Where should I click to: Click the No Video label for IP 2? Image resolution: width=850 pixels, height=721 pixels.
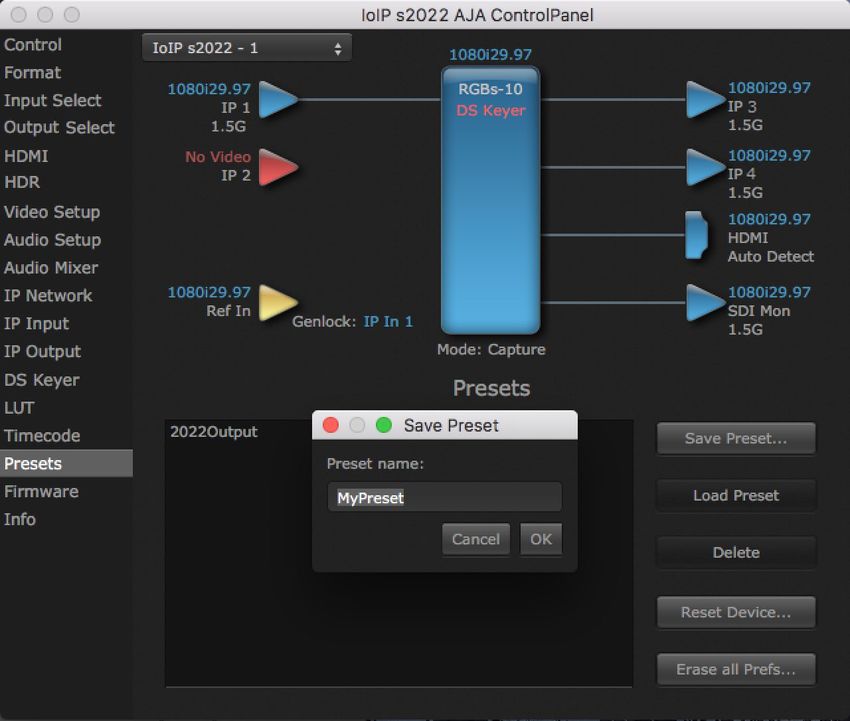point(218,157)
